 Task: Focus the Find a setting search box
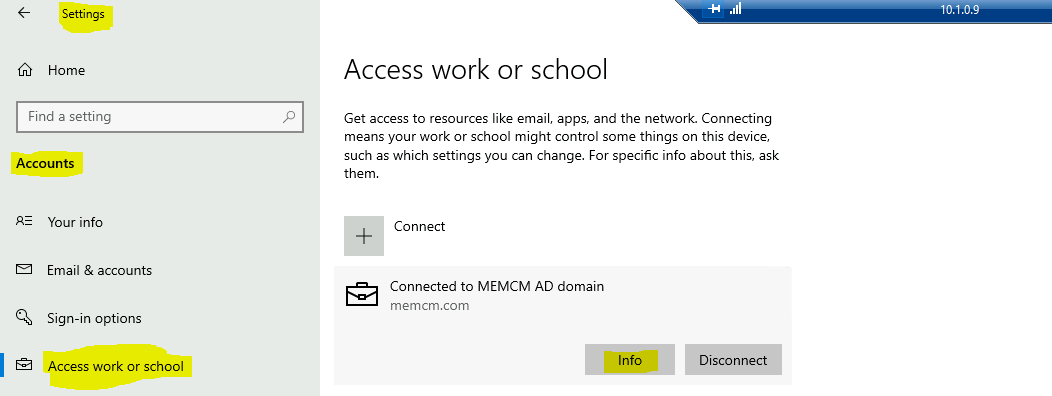pos(160,117)
